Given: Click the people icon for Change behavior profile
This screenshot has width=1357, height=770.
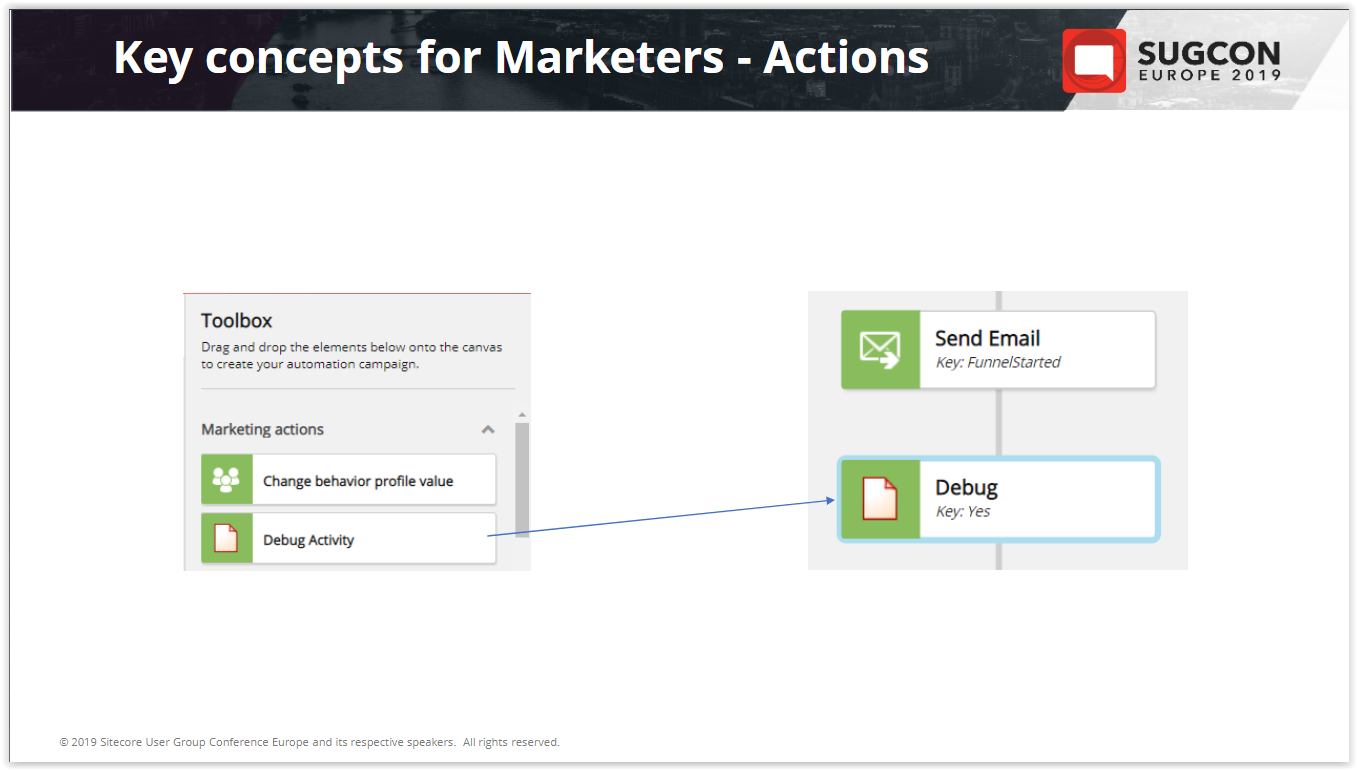Looking at the screenshot, I should pyautogui.click(x=227, y=480).
